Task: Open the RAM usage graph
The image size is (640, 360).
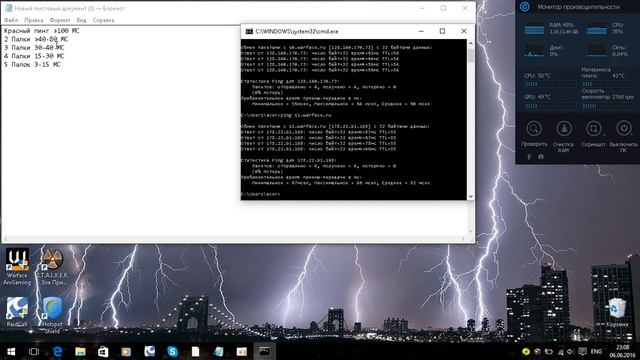Action: coord(534,30)
